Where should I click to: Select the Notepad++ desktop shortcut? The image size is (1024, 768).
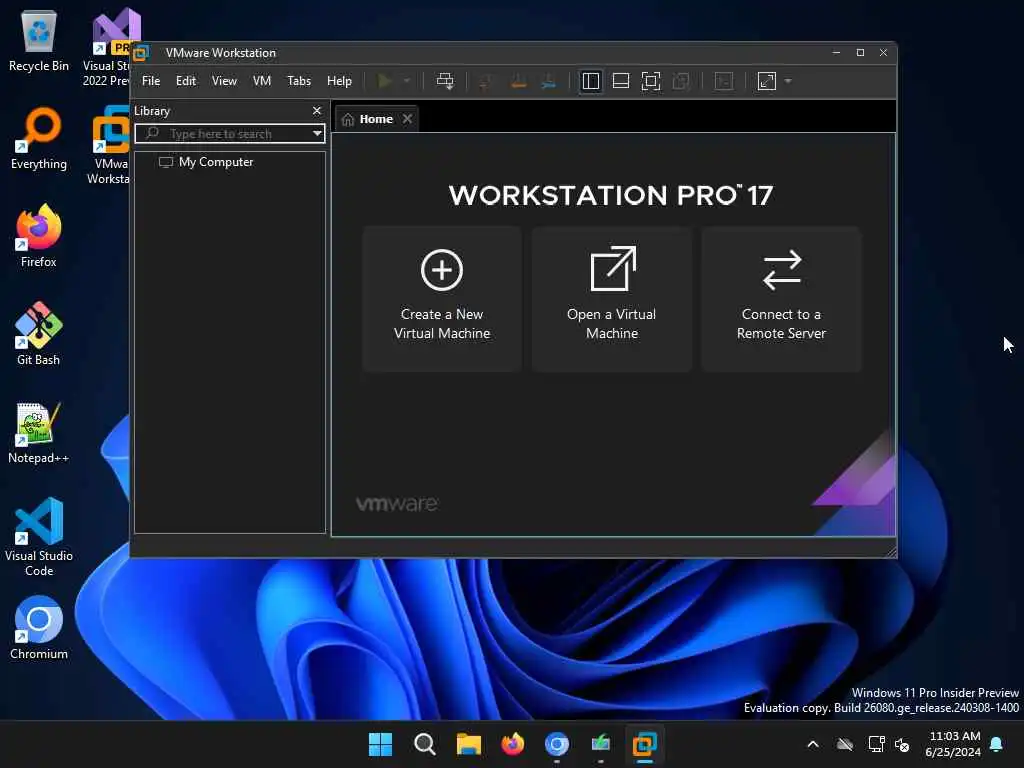point(39,433)
